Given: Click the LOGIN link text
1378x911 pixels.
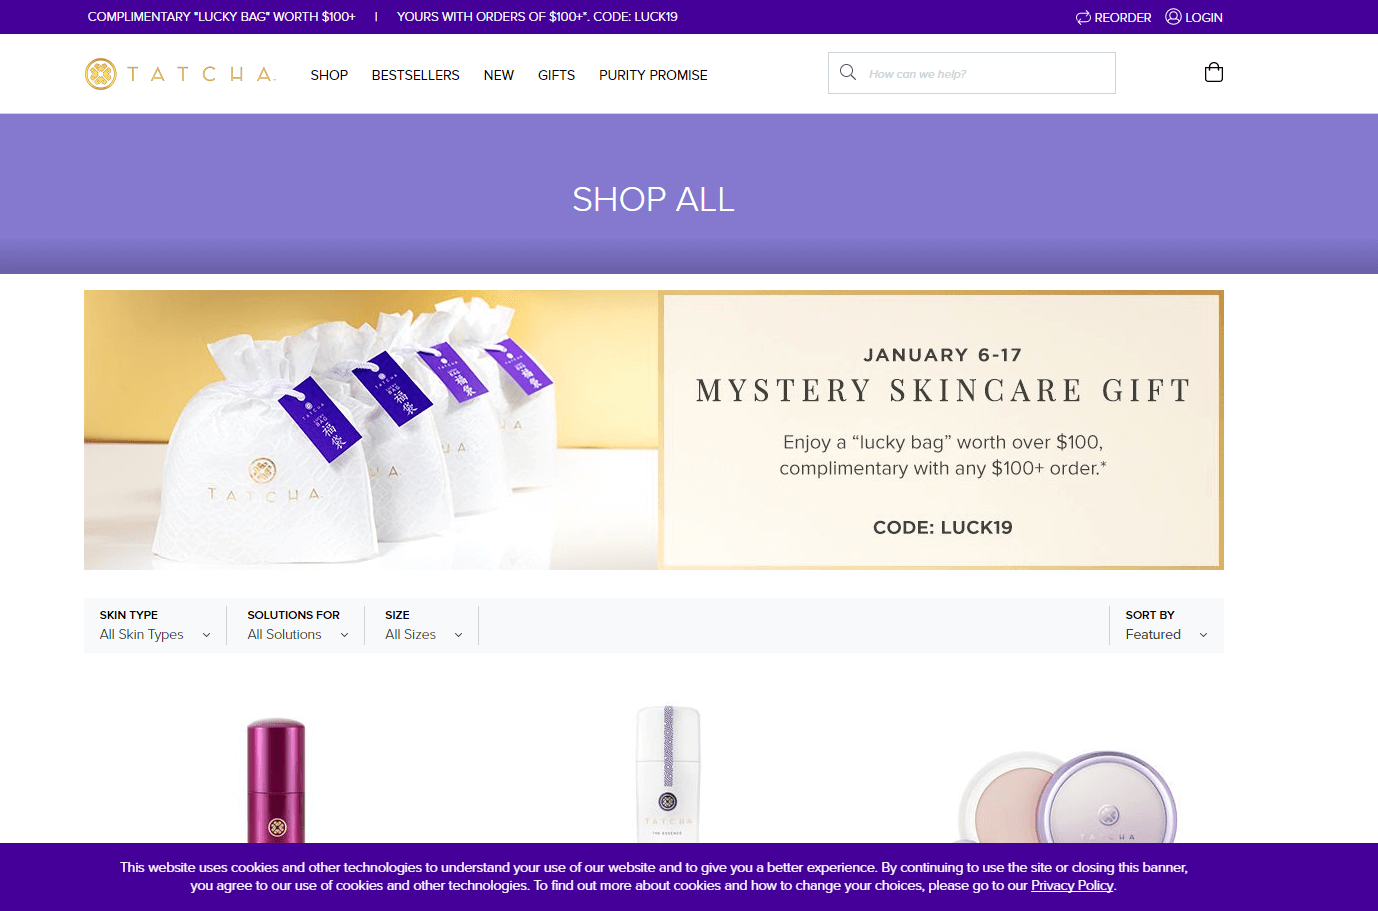Looking at the screenshot, I should pyautogui.click(x=1204, y=17).
